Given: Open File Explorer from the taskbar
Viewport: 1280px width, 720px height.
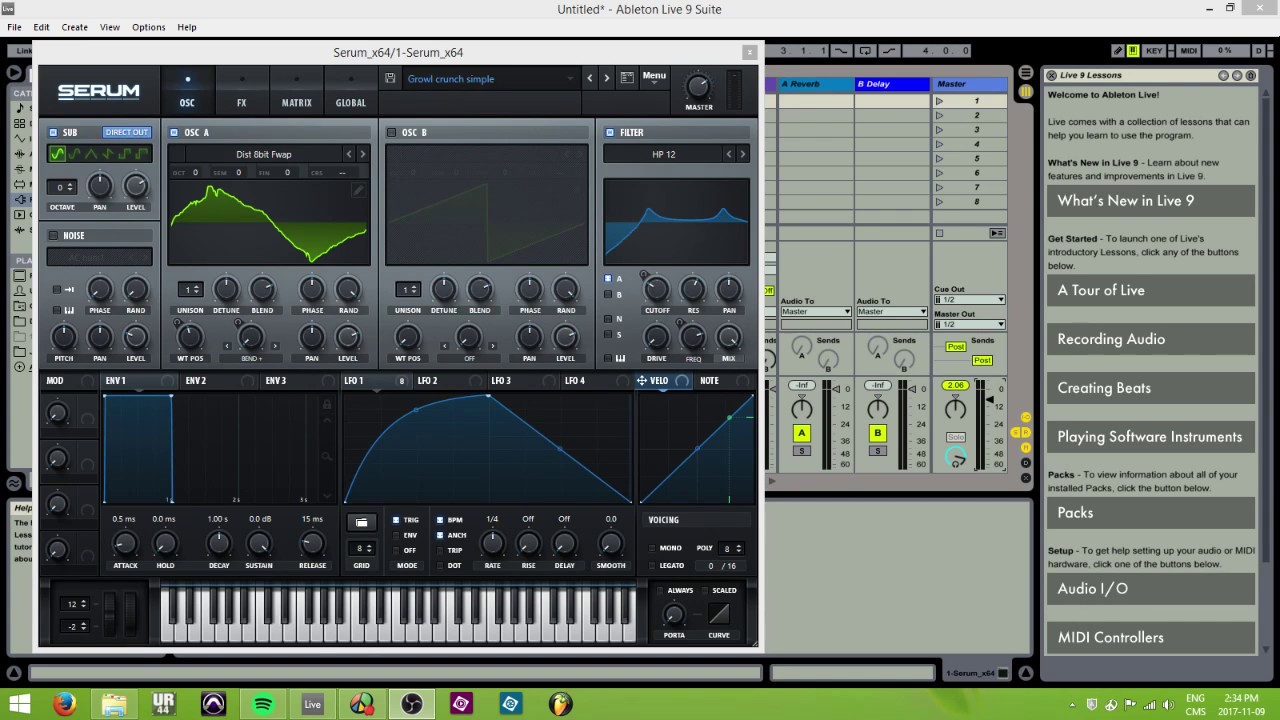Looking at the screenshot, I should tap(114, 704).
